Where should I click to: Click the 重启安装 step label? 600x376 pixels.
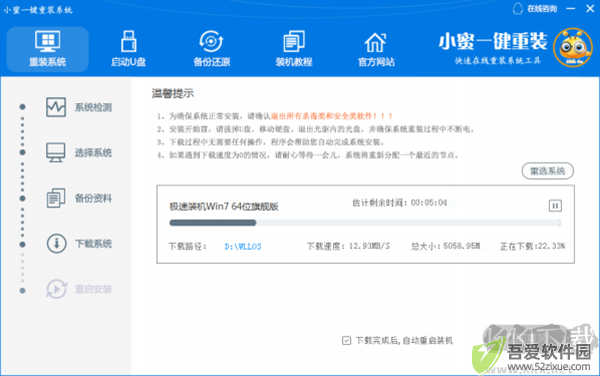[x=93, y=289]
